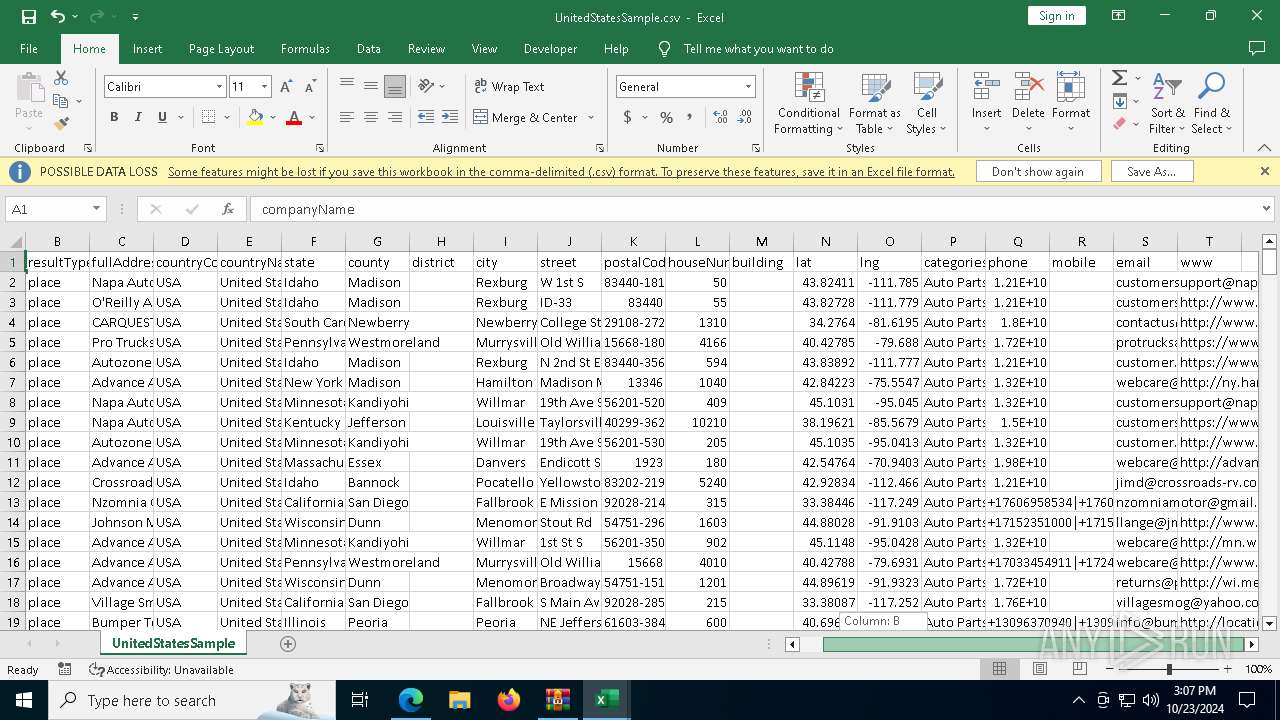Click the horizontal scrollbar thumb
The image size is (1280, 720).
1035,644
